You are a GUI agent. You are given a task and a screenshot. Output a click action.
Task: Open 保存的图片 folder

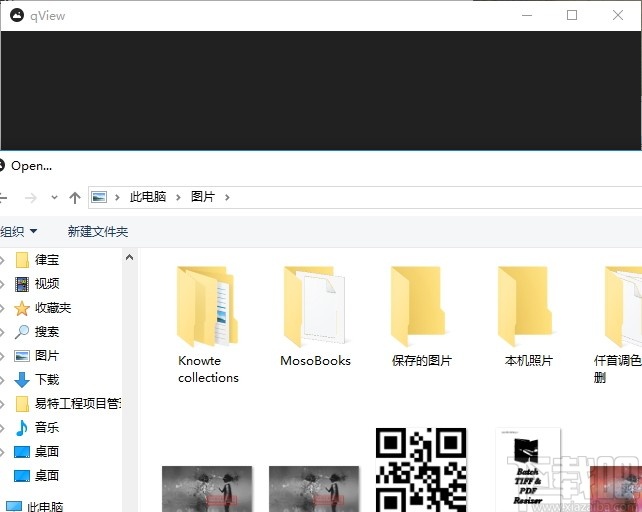click(422, 316)
